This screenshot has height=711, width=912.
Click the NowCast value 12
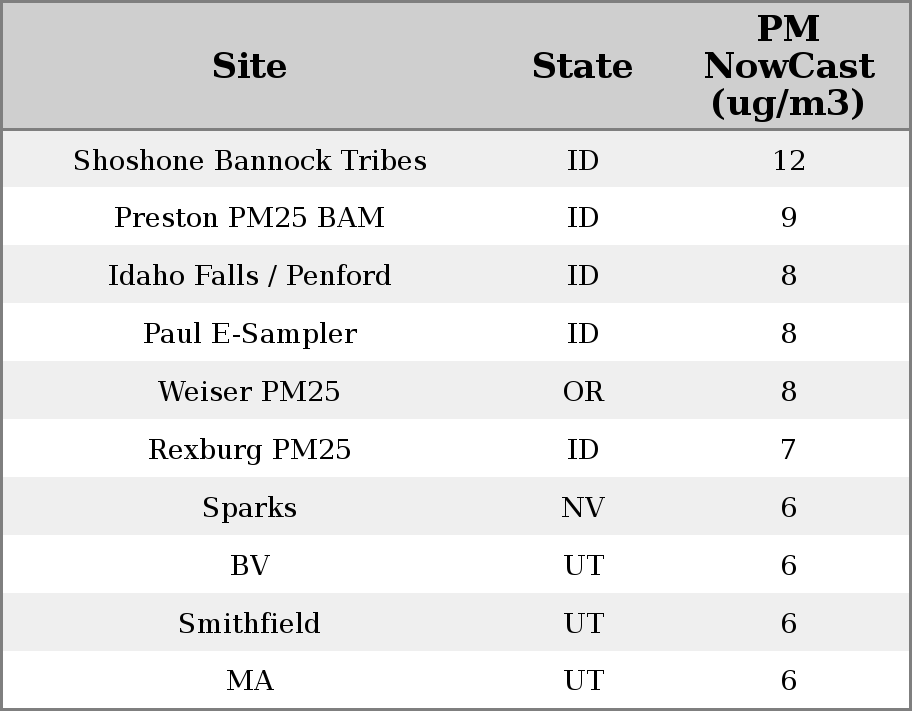point(788,160)
